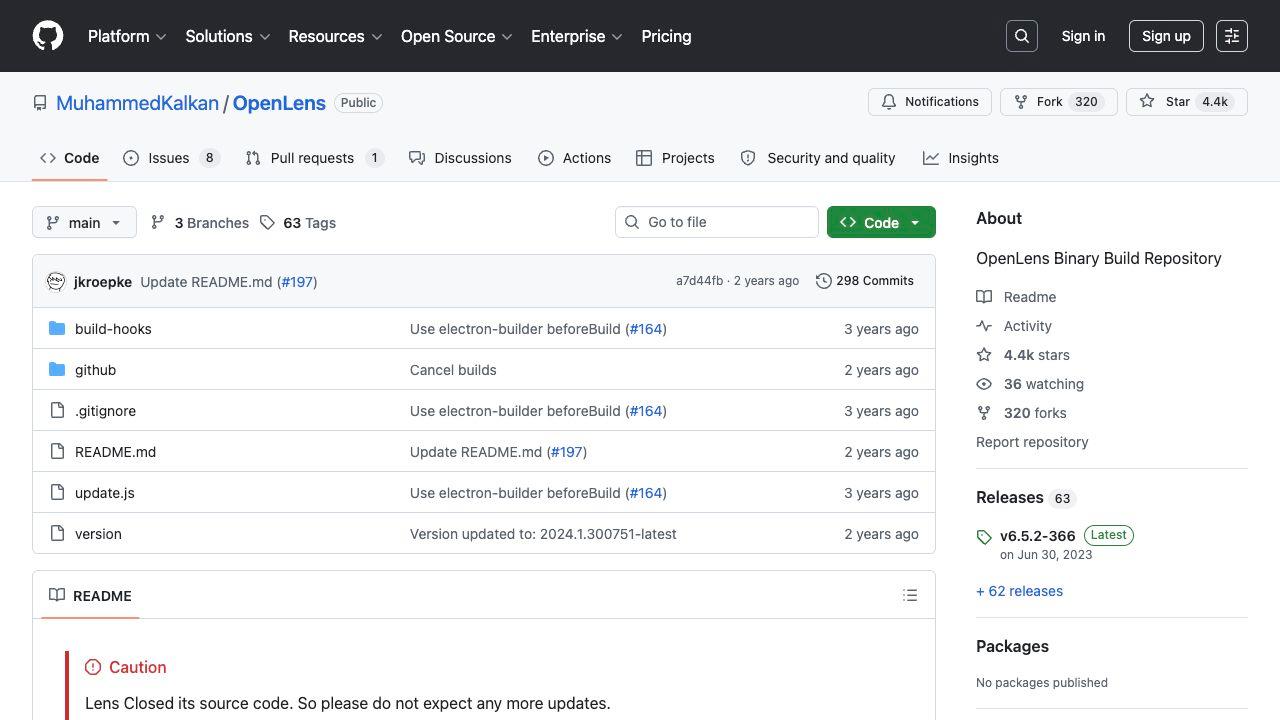Open pull request #197 in latest commit

coord(297,282)
